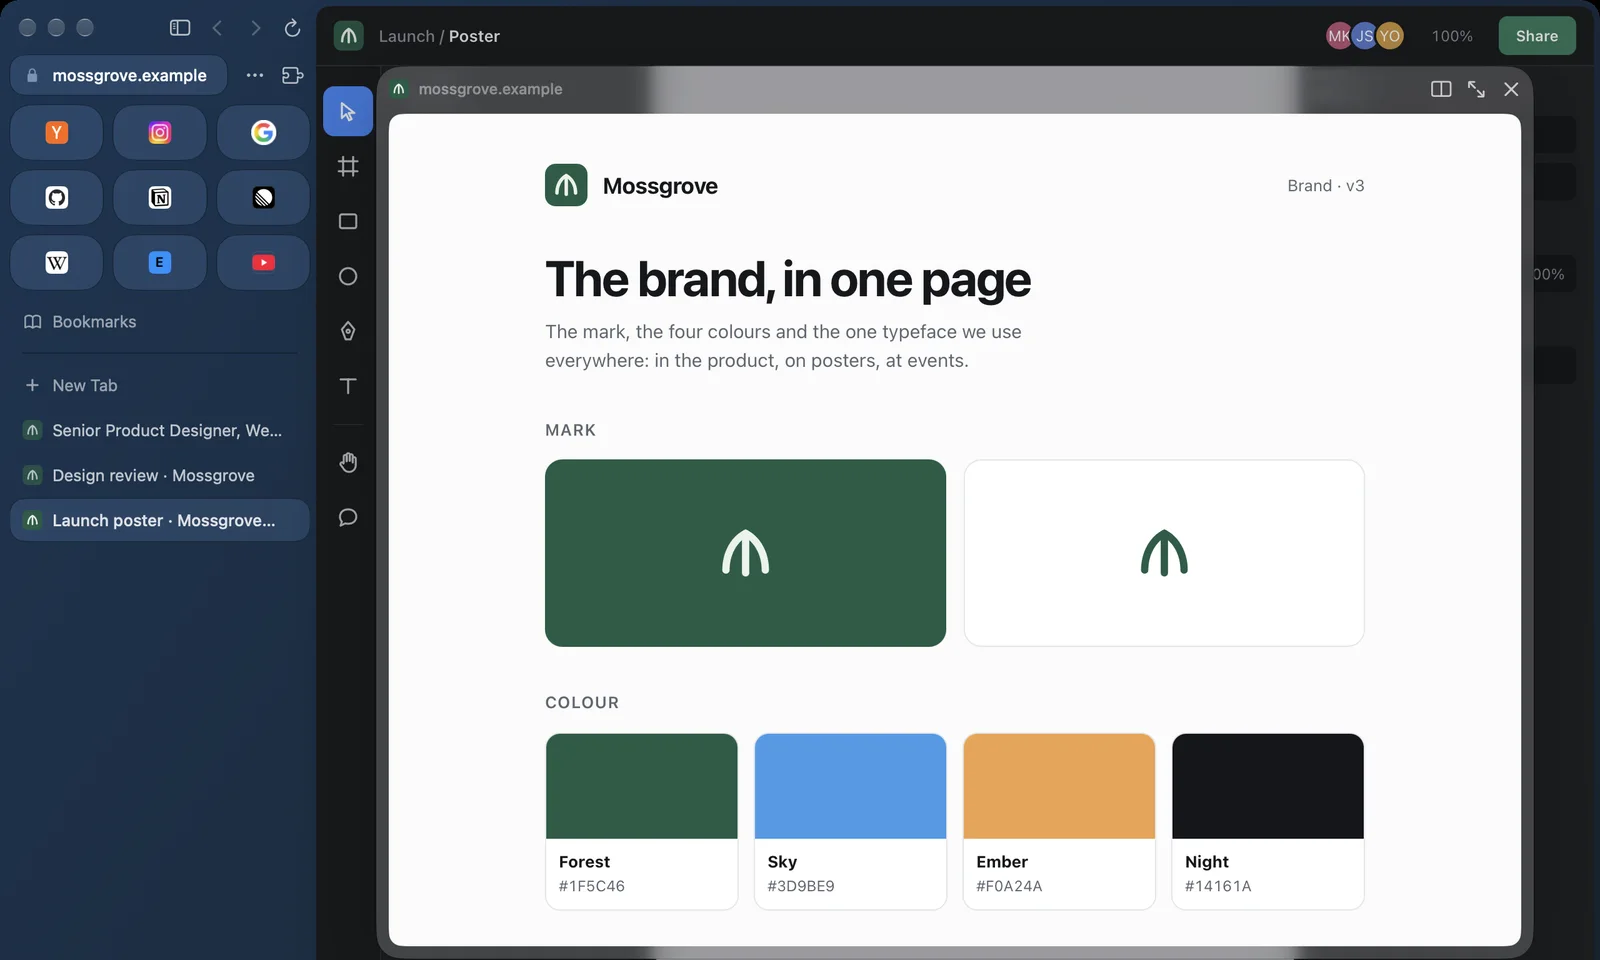The width and height of the screenshot is (1600, 960).
Task: Open the Instagram pinned shortcut
Action: pos(160,132)
